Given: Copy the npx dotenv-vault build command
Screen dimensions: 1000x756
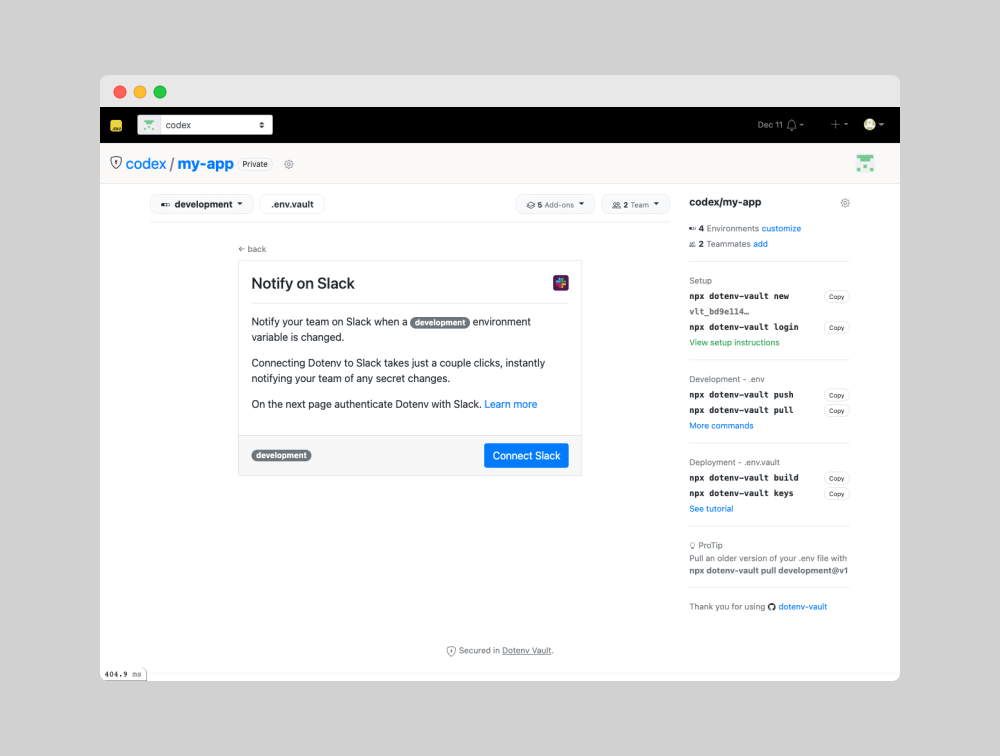Looking at the screenshot, I should point(836,478).
